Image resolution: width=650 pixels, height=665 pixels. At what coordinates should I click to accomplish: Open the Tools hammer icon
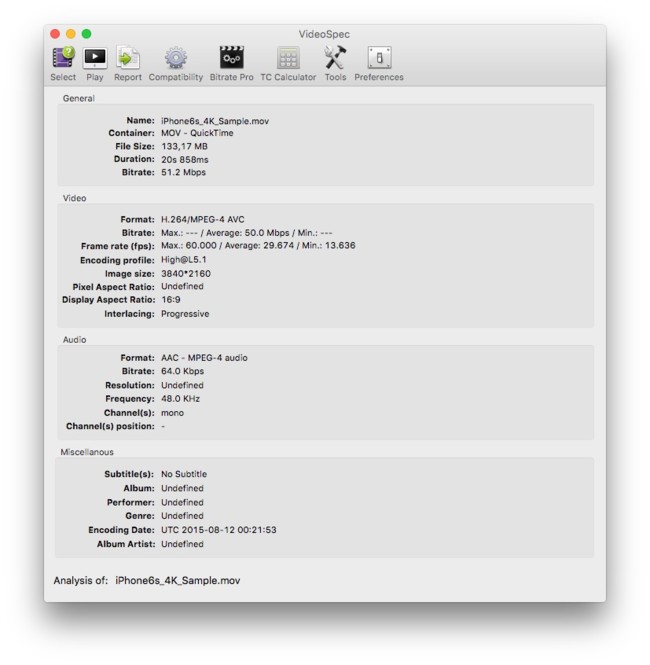click(335, 57)
